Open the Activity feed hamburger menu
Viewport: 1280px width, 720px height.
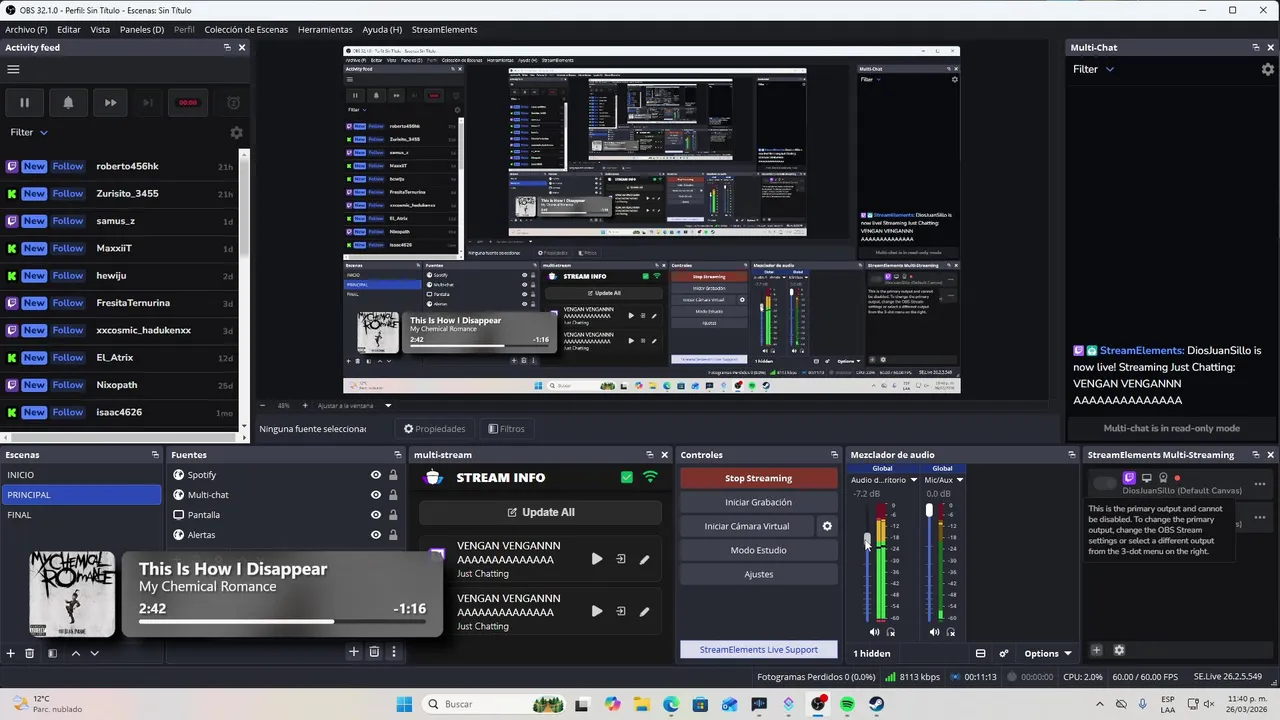[13, 69]
